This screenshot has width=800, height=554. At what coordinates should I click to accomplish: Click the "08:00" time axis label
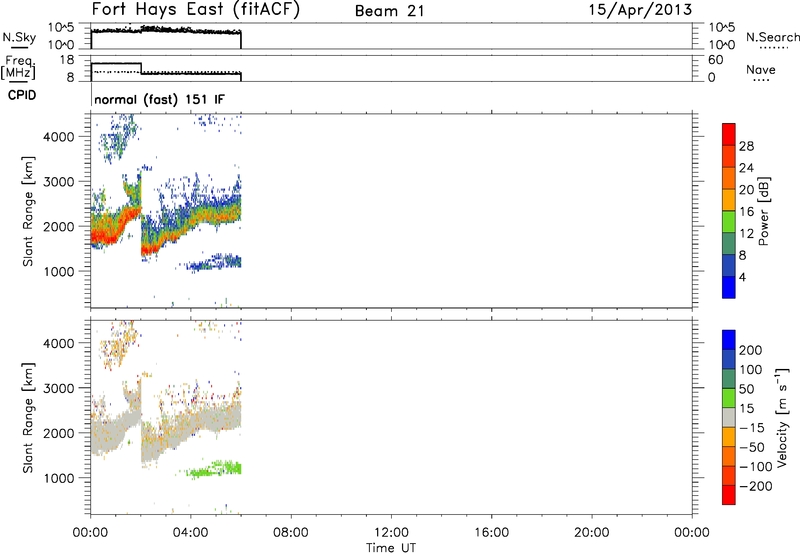(291, 533)
